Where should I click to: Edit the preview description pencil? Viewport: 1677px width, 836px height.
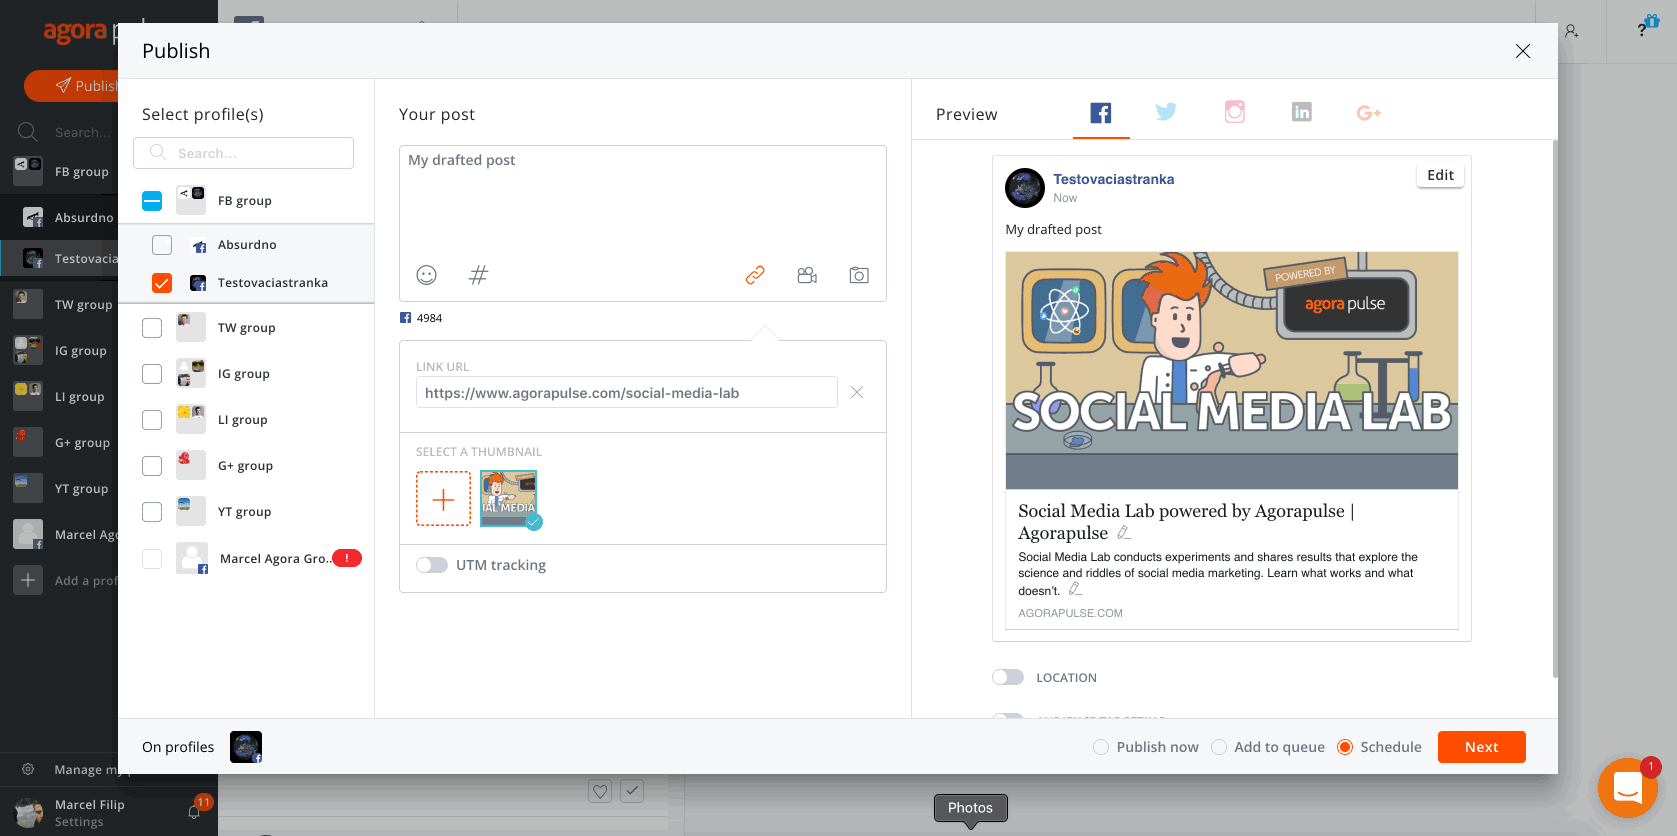(1075, 590)
